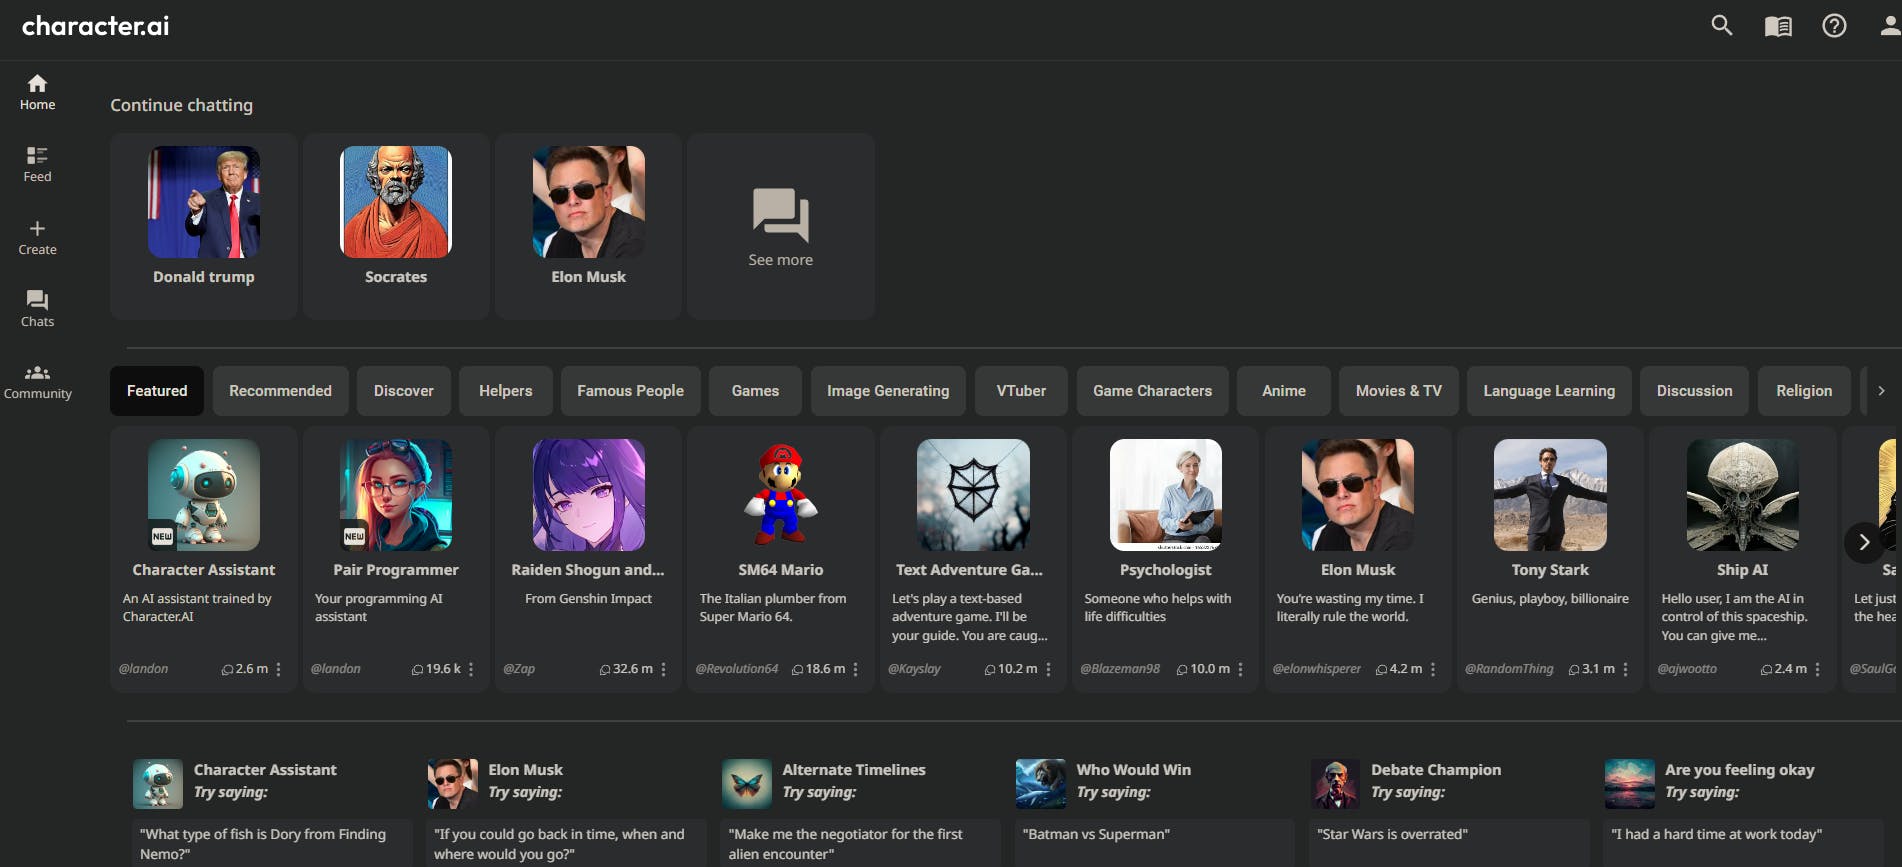Open the Image Generating tab

(x=888, y=391)
